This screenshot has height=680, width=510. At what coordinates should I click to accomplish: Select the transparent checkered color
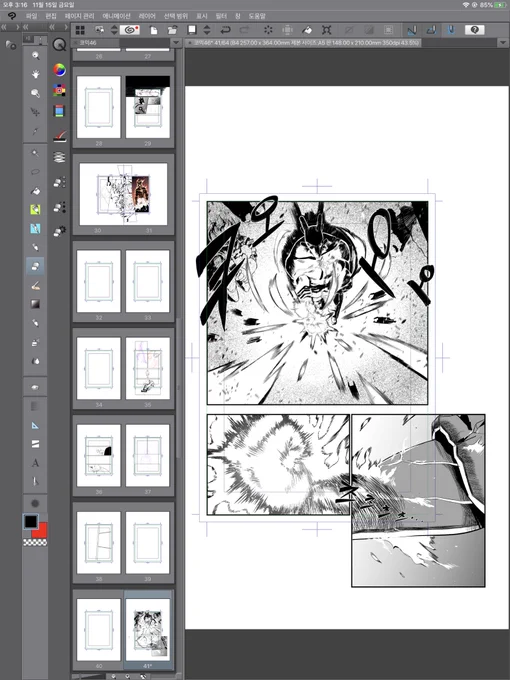point(35,543)
